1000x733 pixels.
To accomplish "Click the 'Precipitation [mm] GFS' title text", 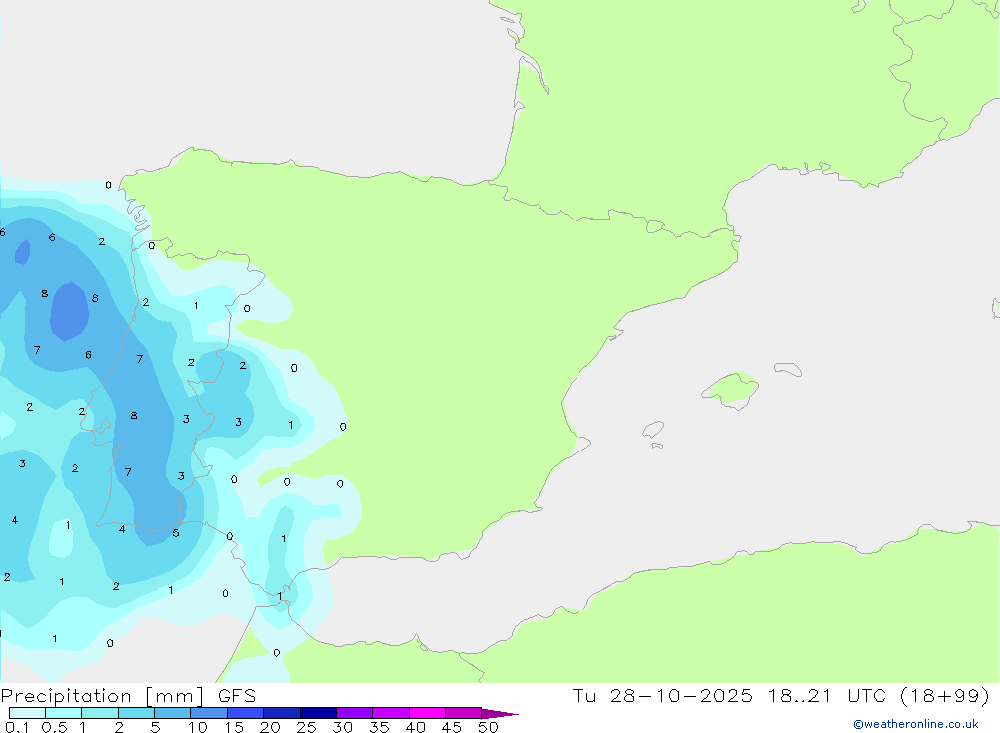I will pos(128,696).
